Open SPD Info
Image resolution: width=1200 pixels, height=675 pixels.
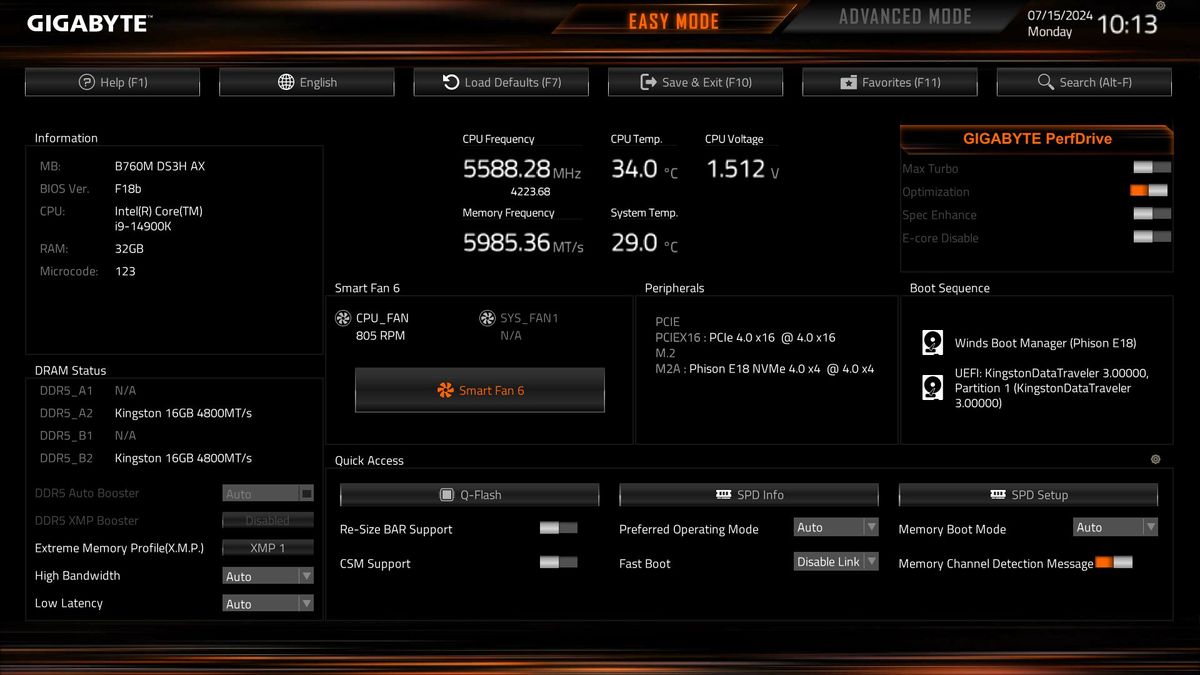[749, 495]
